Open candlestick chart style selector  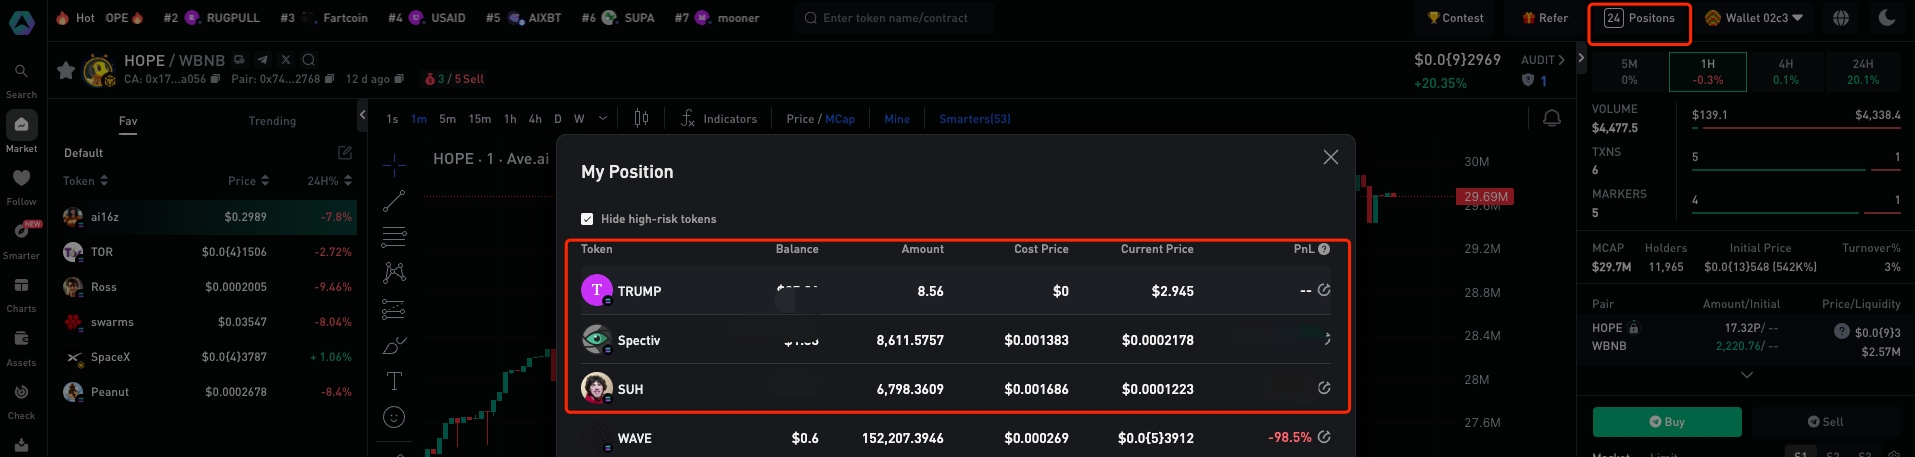tap(641, 119)
